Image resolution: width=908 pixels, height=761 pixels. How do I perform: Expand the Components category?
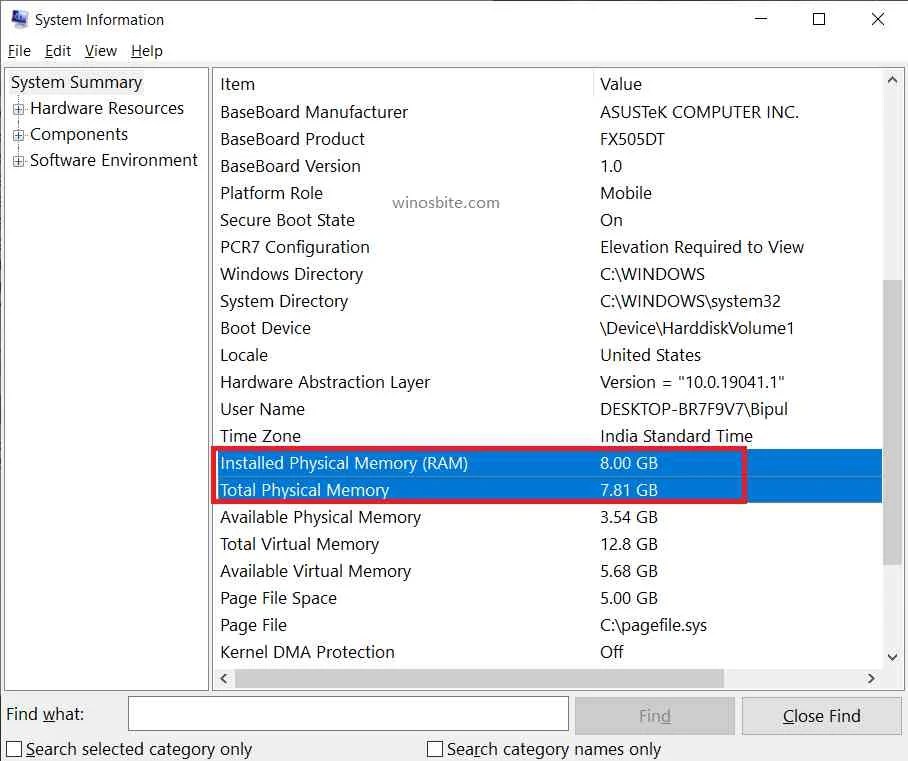coord(20,134)
